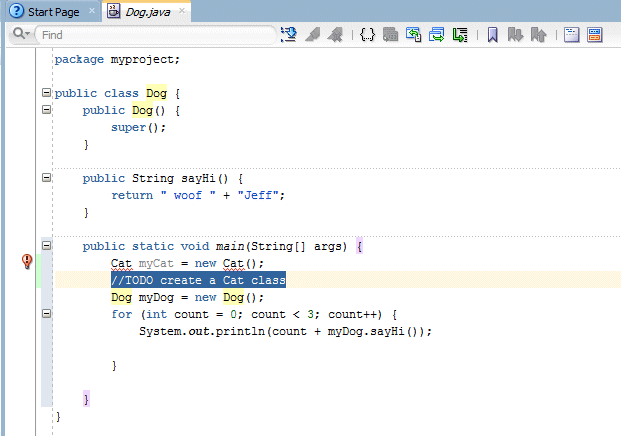Click 'String sayHi()' method signature

pos(180,178)
